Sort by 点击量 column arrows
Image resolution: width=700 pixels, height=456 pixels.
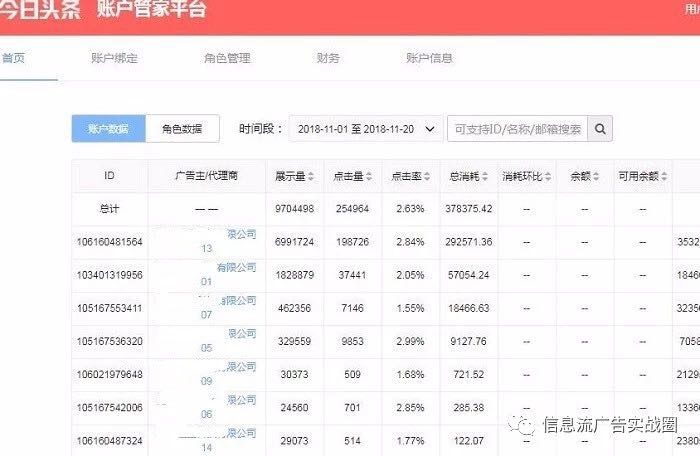pos(369,176)
